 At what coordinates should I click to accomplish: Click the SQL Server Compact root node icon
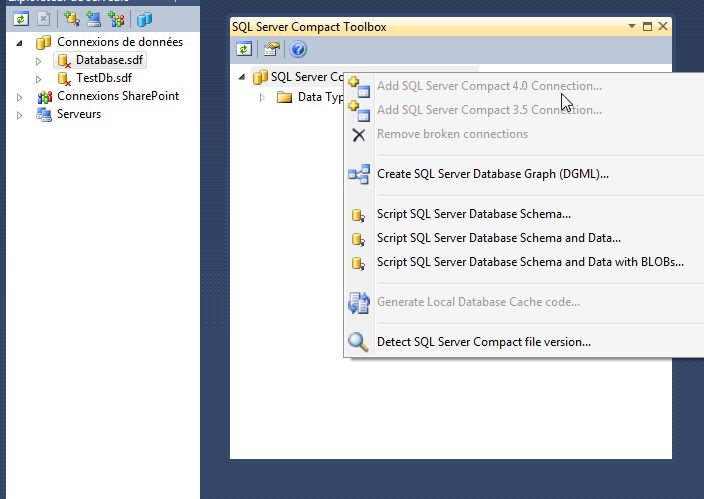(x=260, y=77)
